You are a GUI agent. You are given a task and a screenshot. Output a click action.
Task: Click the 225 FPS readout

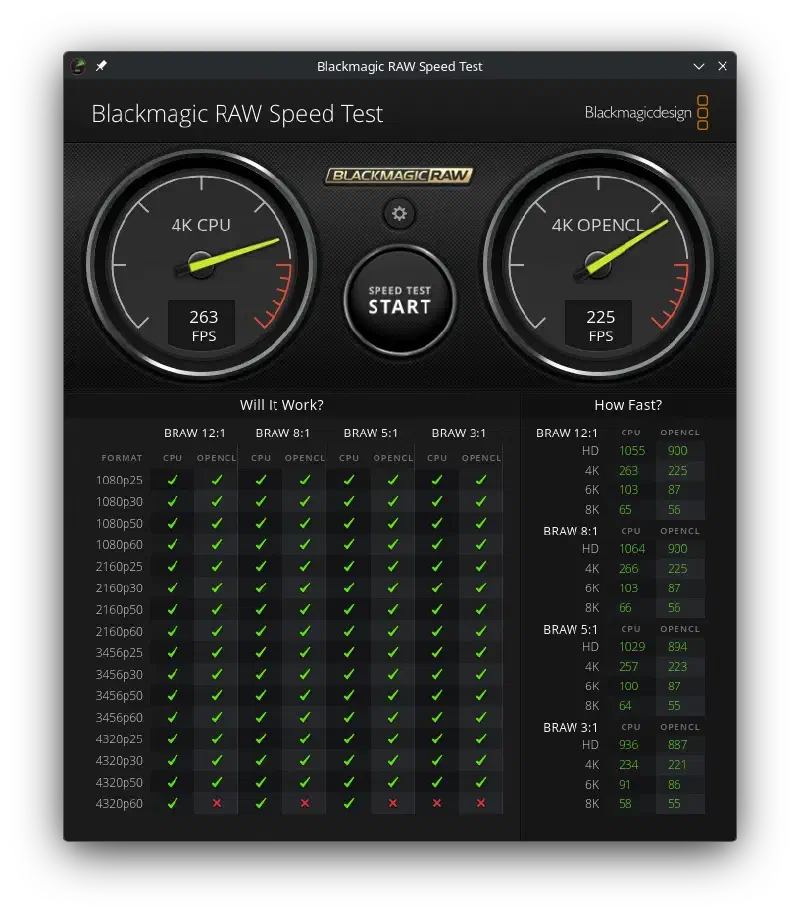tap(600, 325)
